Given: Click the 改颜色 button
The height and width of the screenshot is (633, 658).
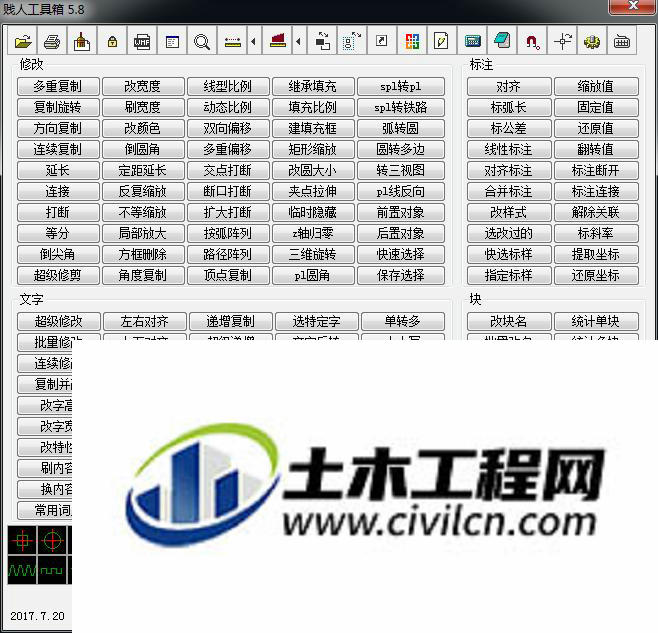Looking at the screenshot, I should click(x=143, y=128).
